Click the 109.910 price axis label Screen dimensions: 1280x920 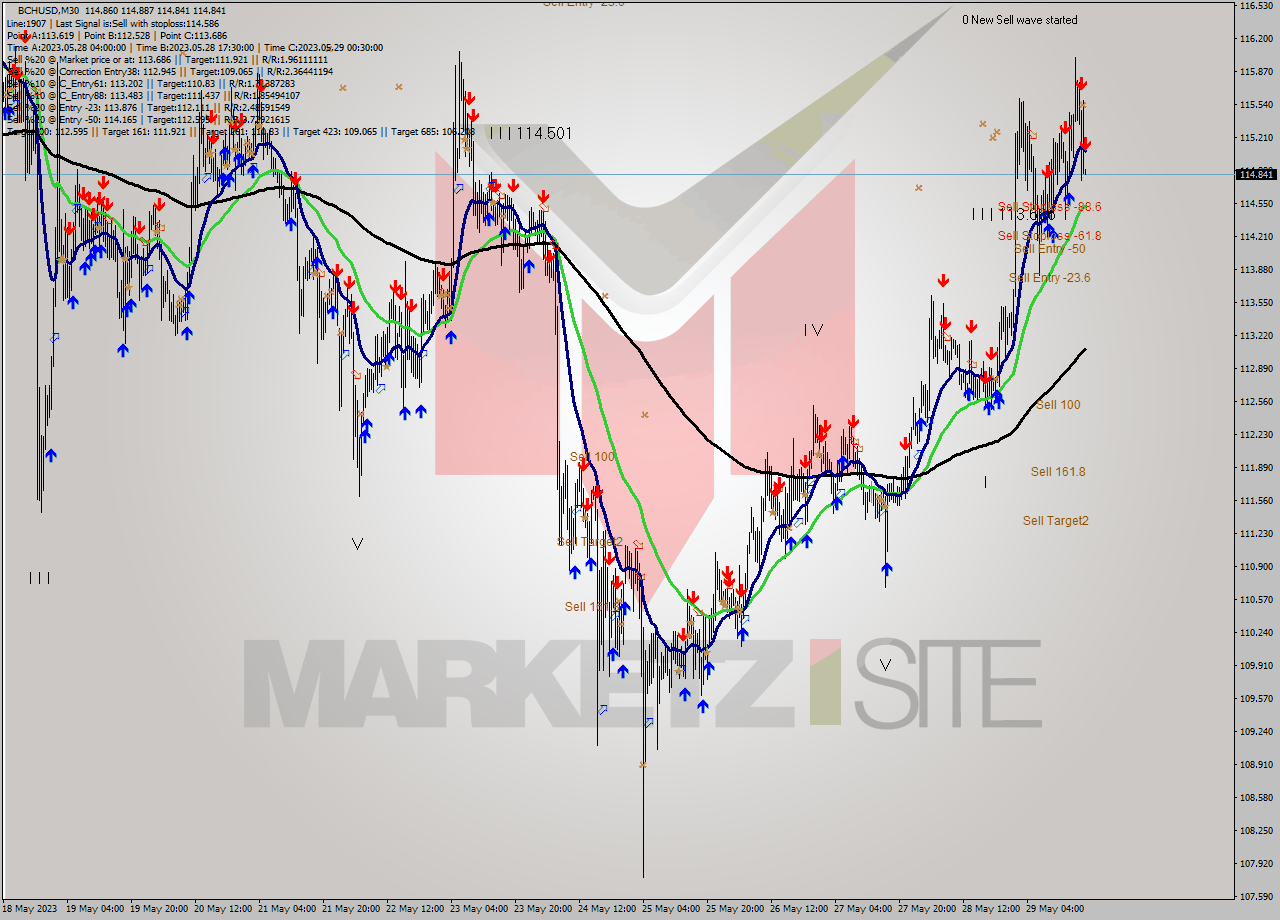pos(1256,666)
